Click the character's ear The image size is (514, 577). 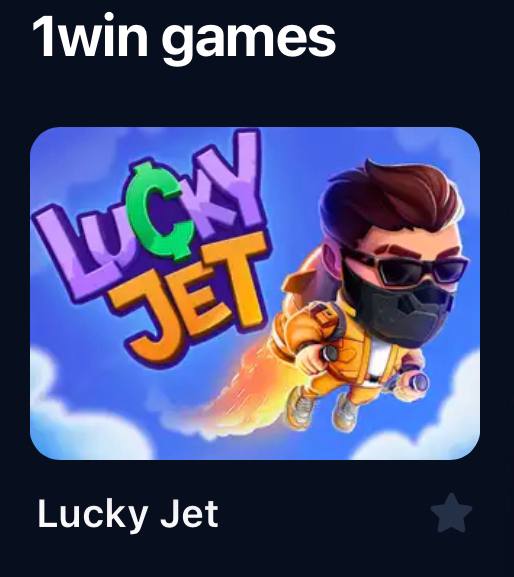coord(334,259)
